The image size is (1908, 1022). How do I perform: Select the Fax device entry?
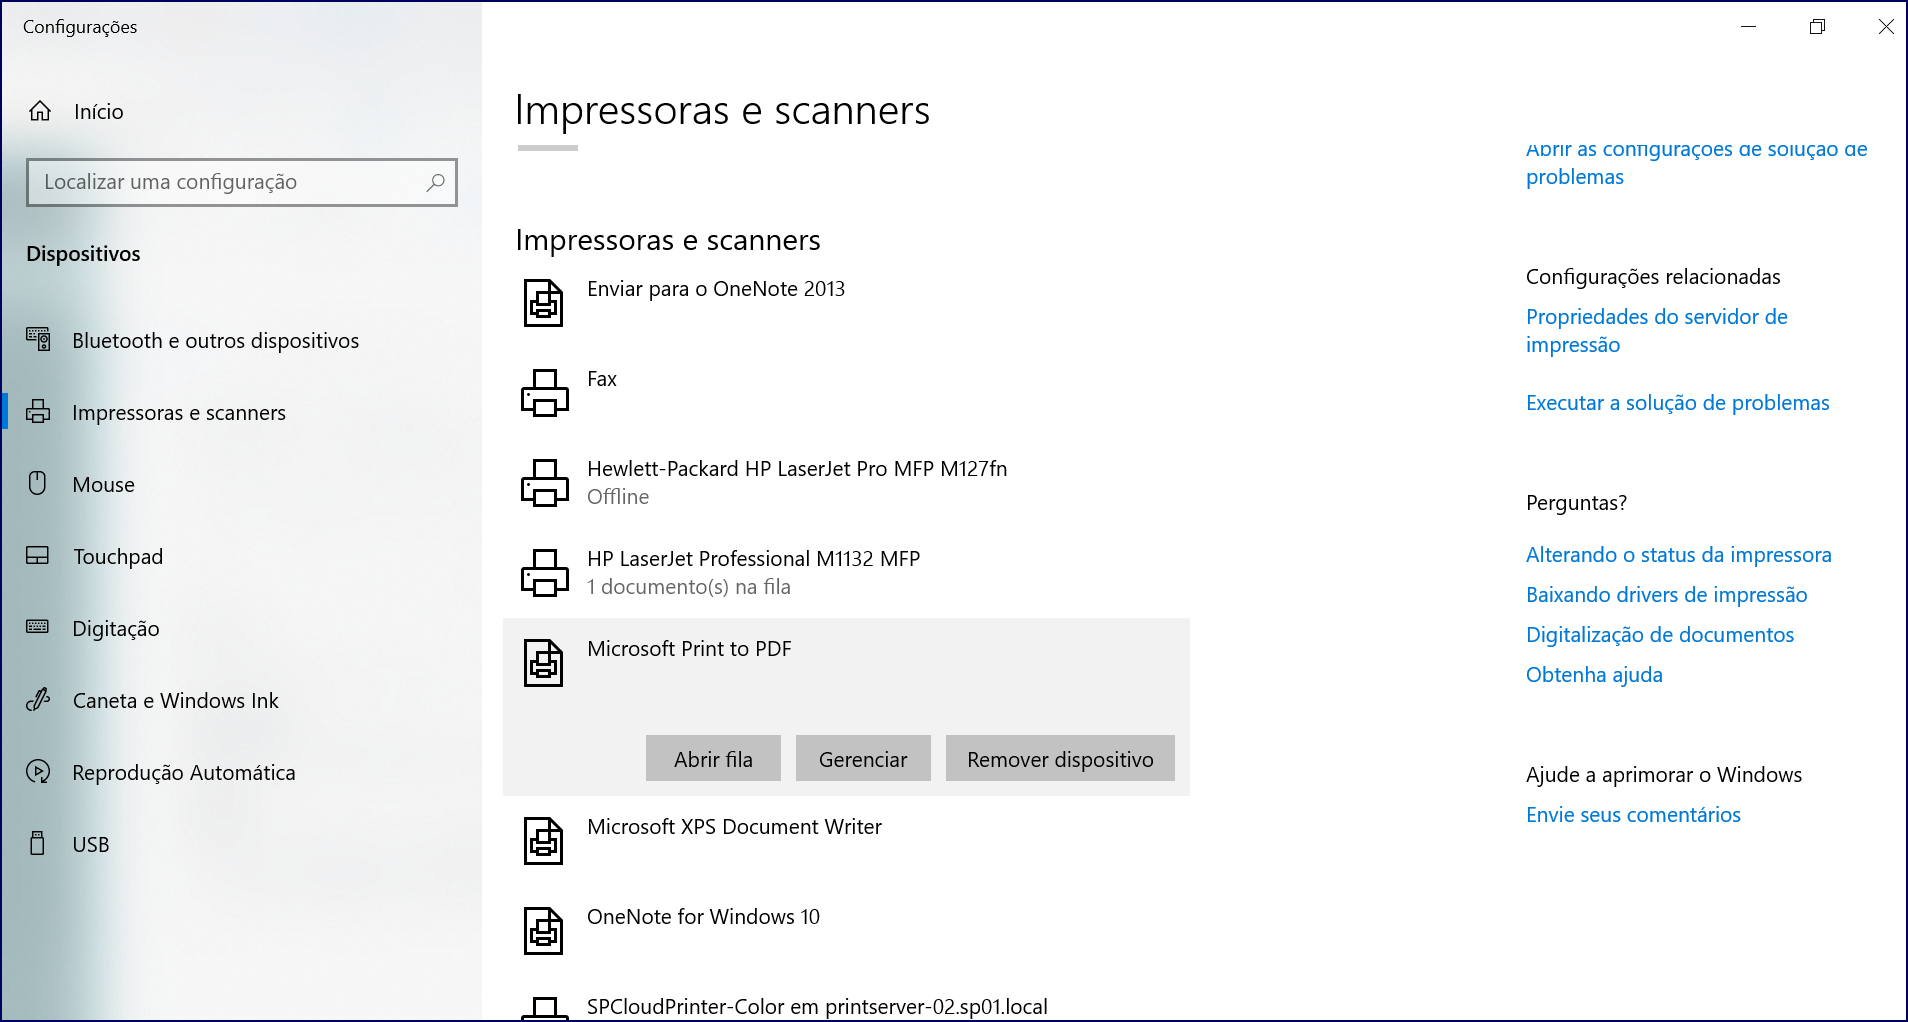(602, 379)
